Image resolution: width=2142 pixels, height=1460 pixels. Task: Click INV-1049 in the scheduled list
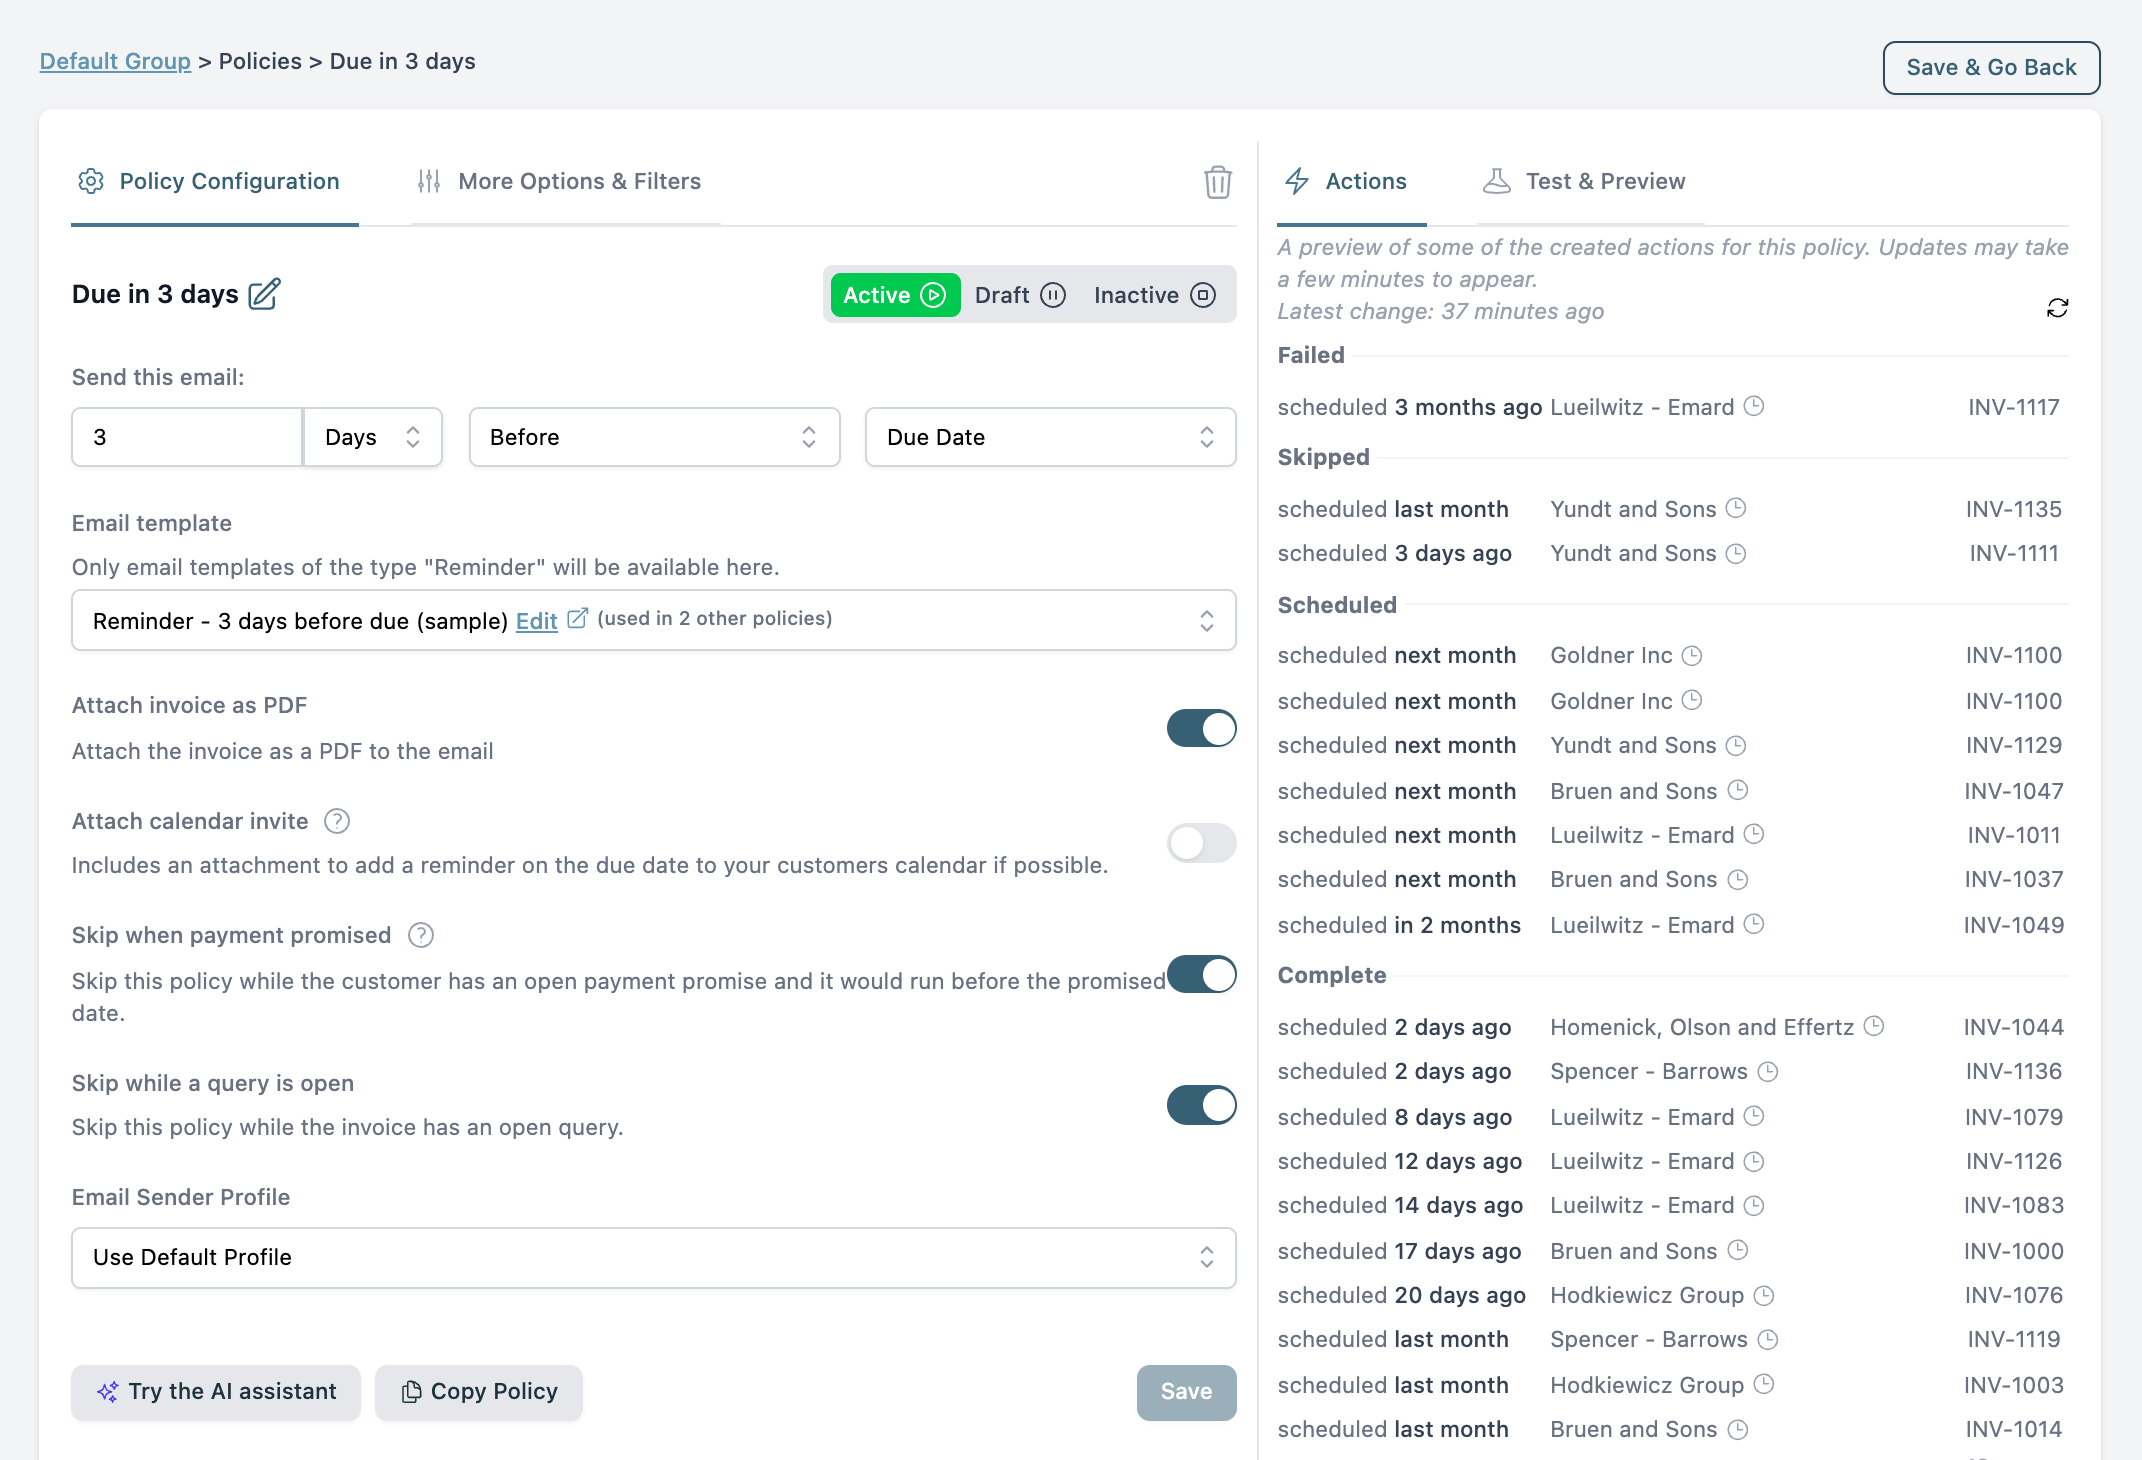point(2013,925)
